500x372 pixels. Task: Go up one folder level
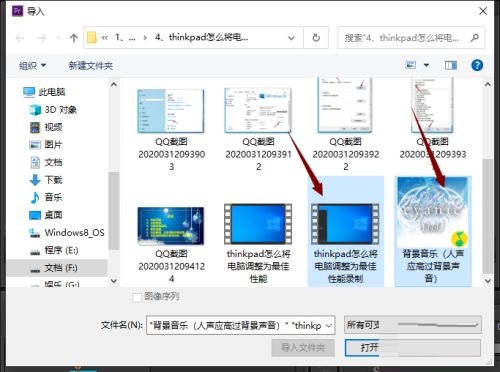coord(74,38)
